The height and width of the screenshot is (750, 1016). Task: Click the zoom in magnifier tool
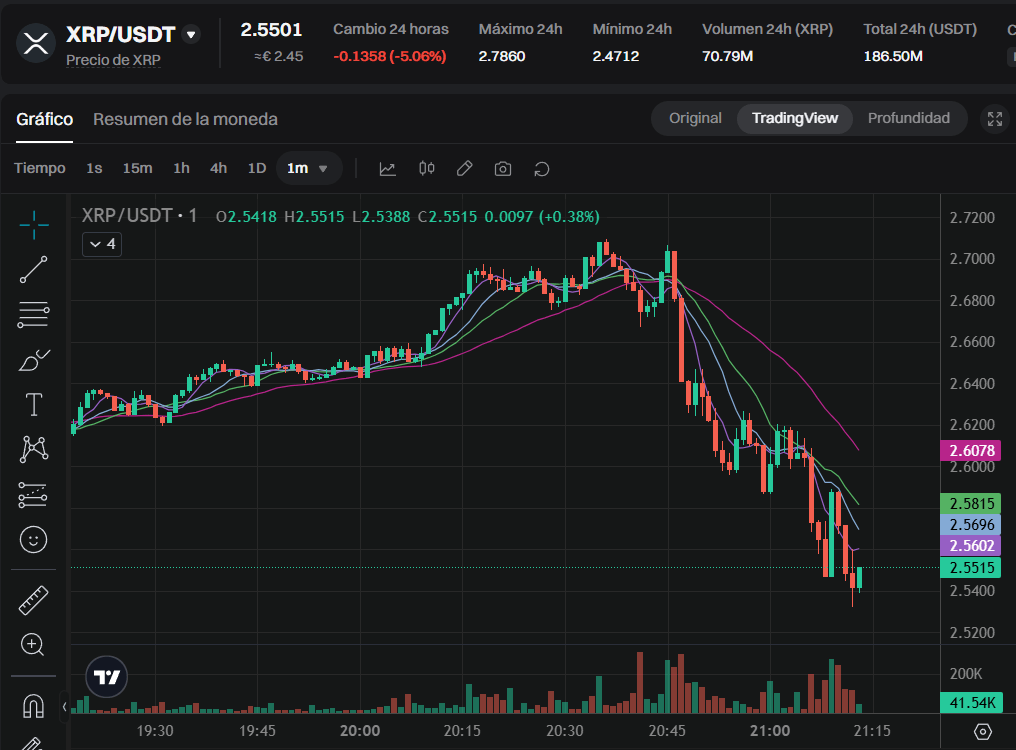pos(34,645)
